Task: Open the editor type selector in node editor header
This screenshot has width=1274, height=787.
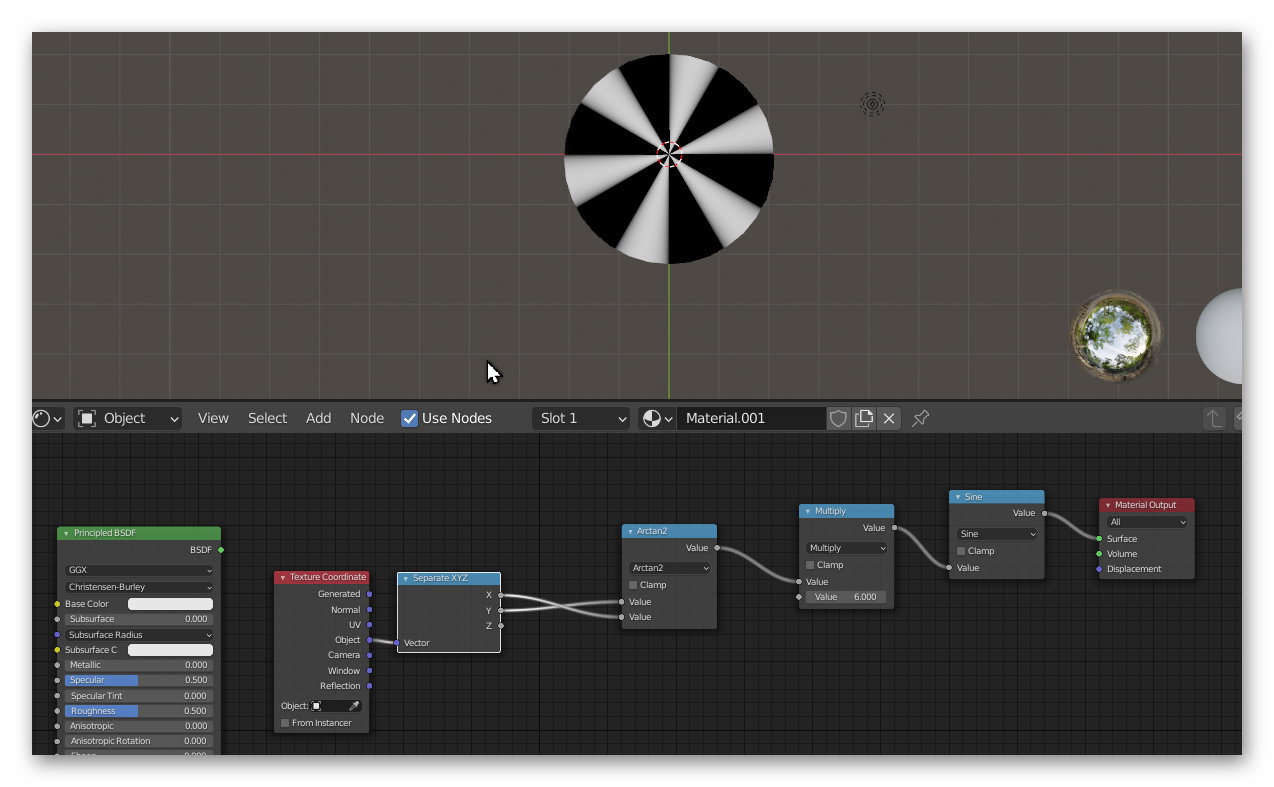Action: pos(47,418)
